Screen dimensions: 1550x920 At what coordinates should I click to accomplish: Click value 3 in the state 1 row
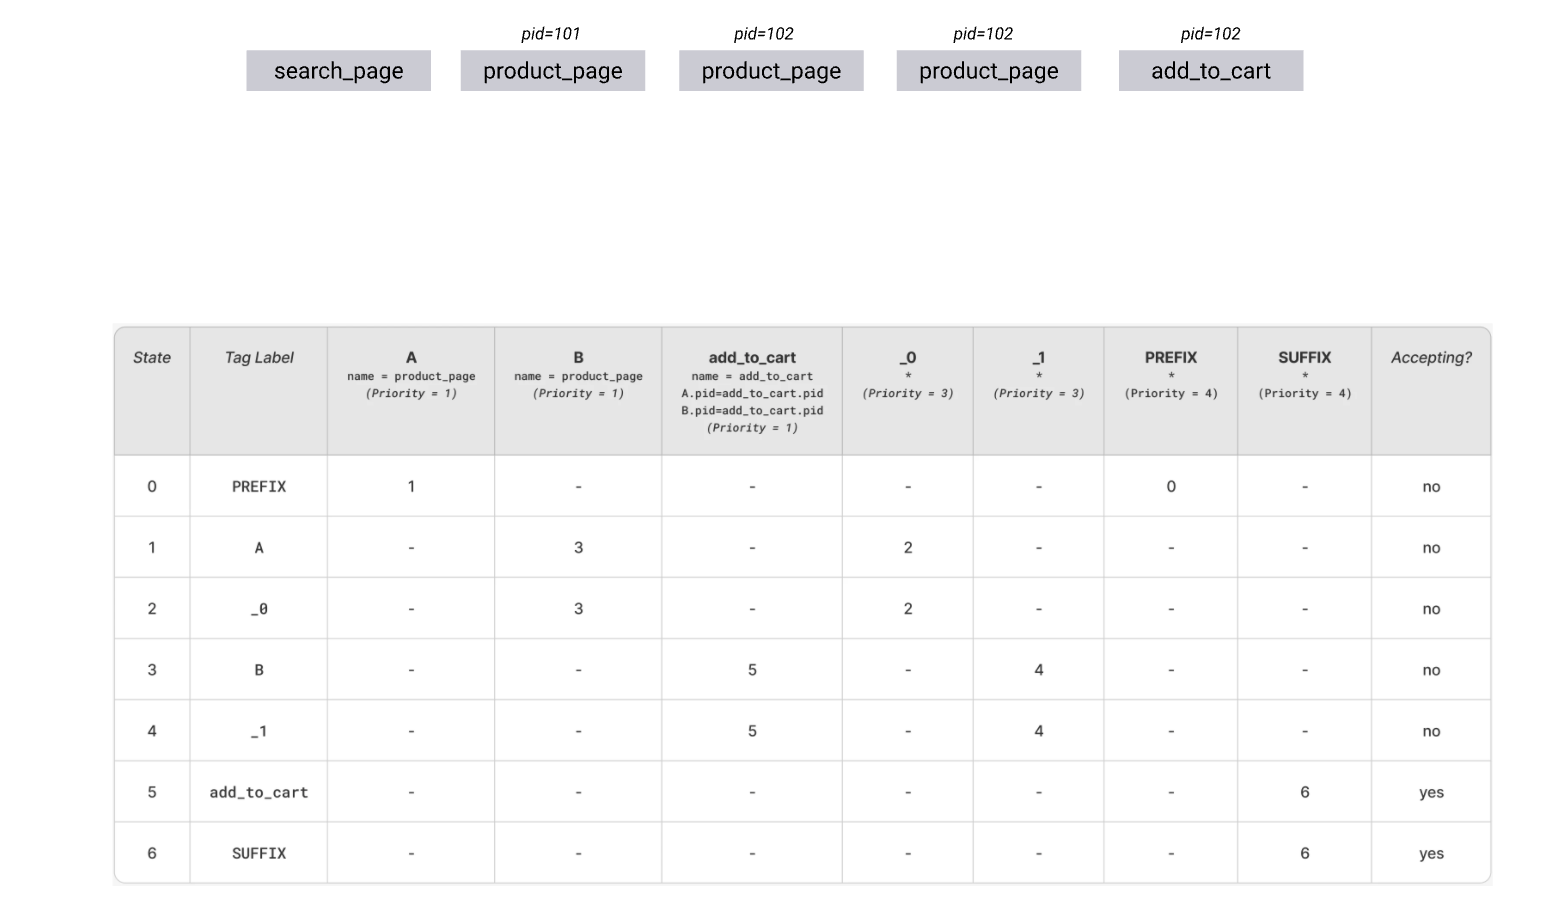click(578, 547)
